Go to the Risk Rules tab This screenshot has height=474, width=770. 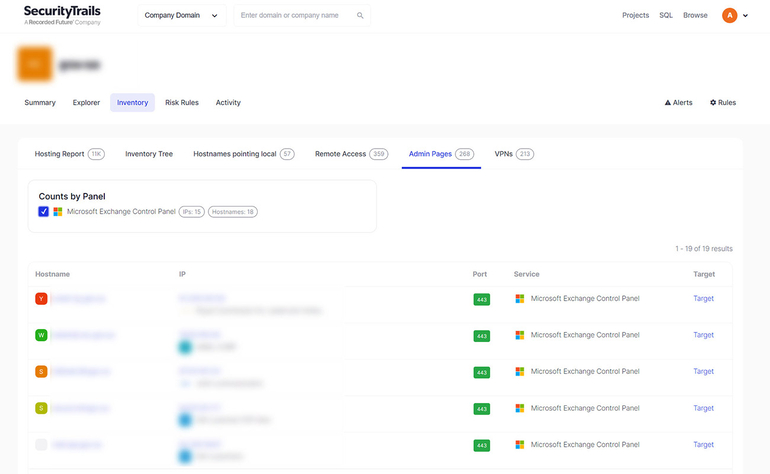coord(182,103)
